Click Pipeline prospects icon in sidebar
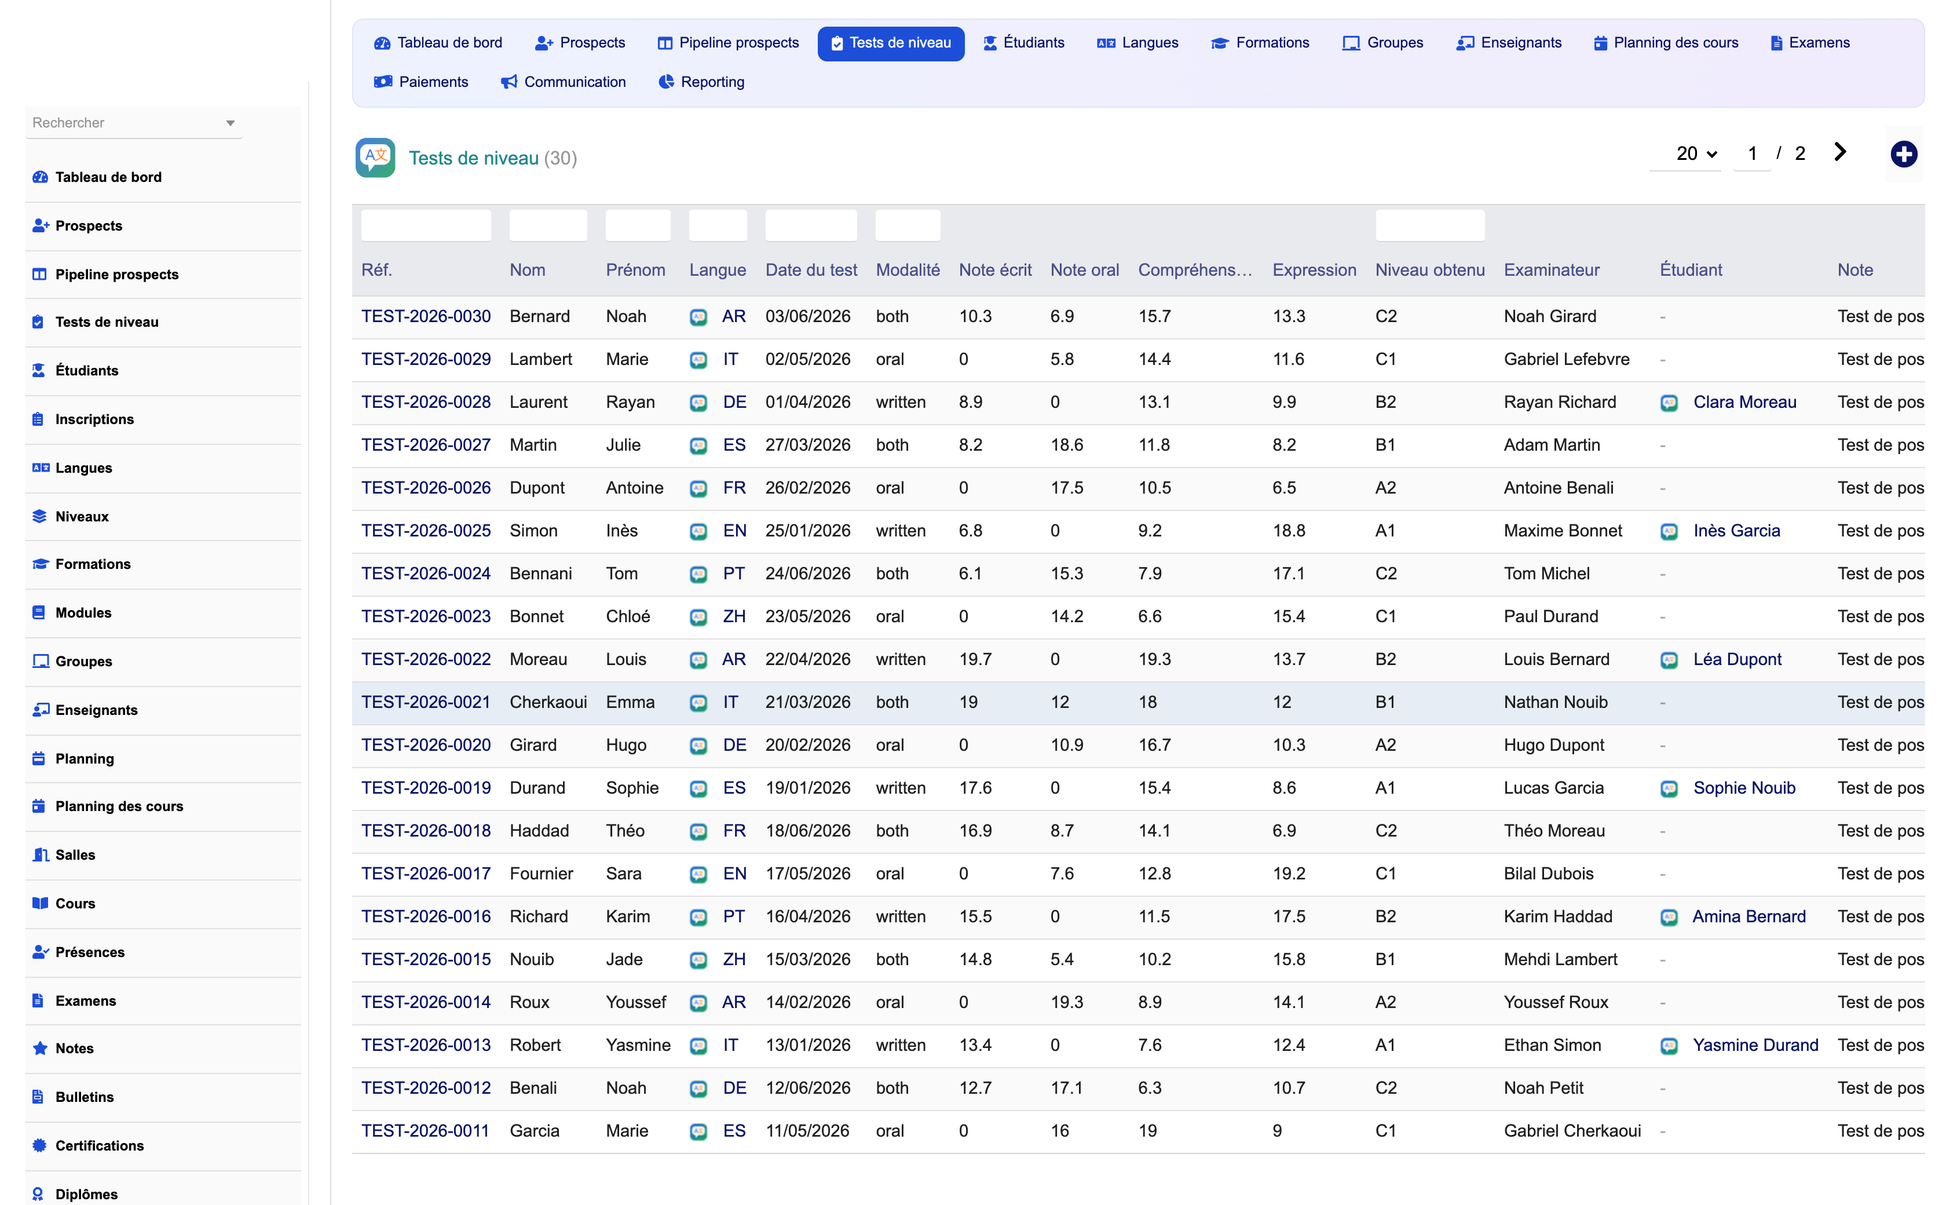This screenshot has width=1946, height=1205. pos(40,274)
